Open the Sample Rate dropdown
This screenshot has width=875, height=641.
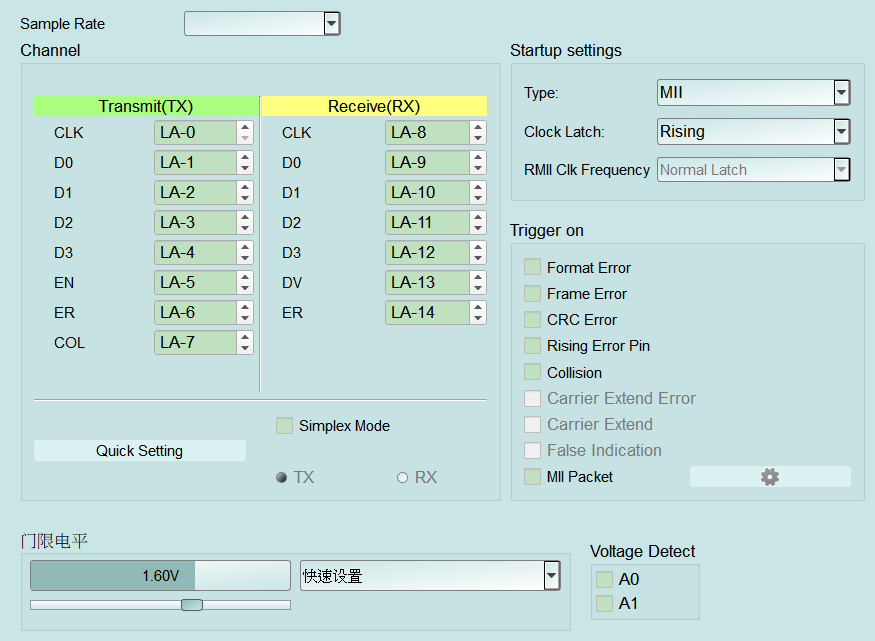pos(262,23)
